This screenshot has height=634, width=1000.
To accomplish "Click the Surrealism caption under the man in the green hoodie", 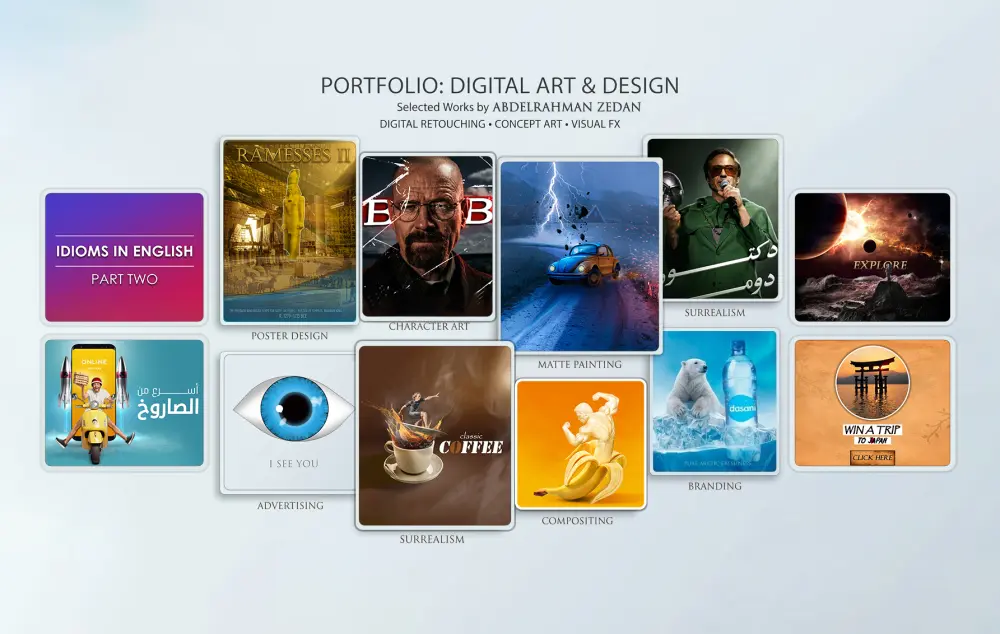I will tap(714, 313).
